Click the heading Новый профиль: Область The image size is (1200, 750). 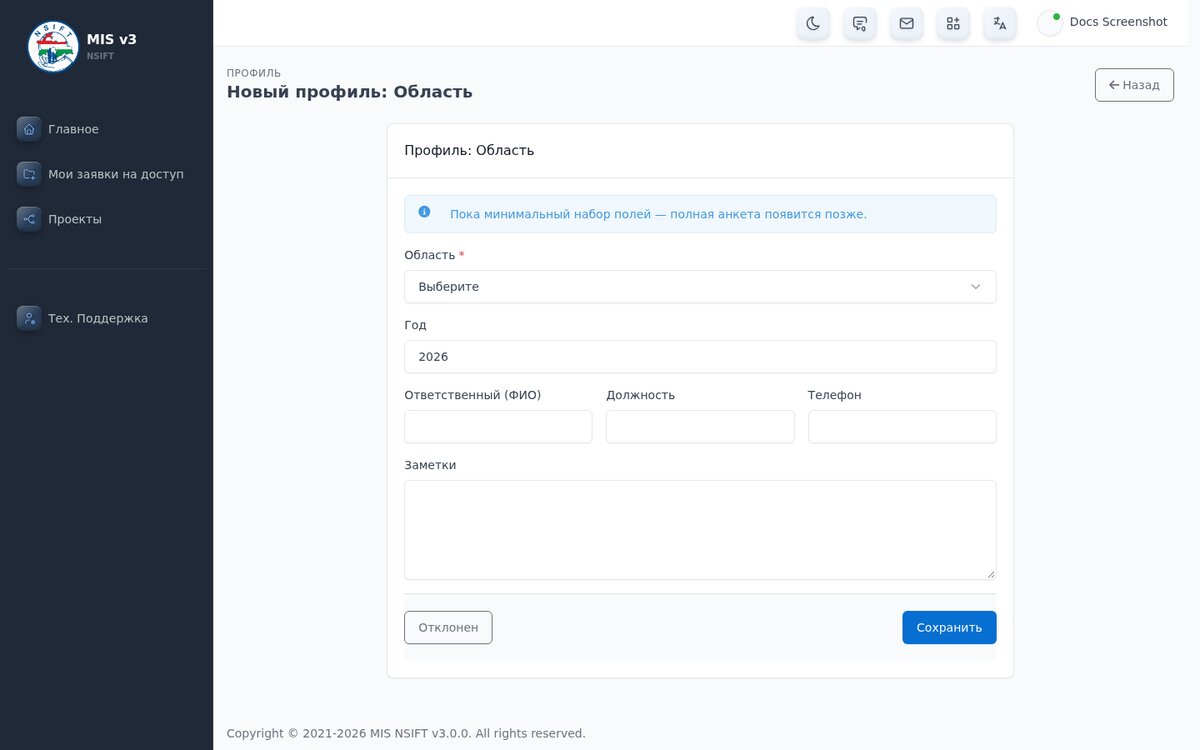(350, 92)
